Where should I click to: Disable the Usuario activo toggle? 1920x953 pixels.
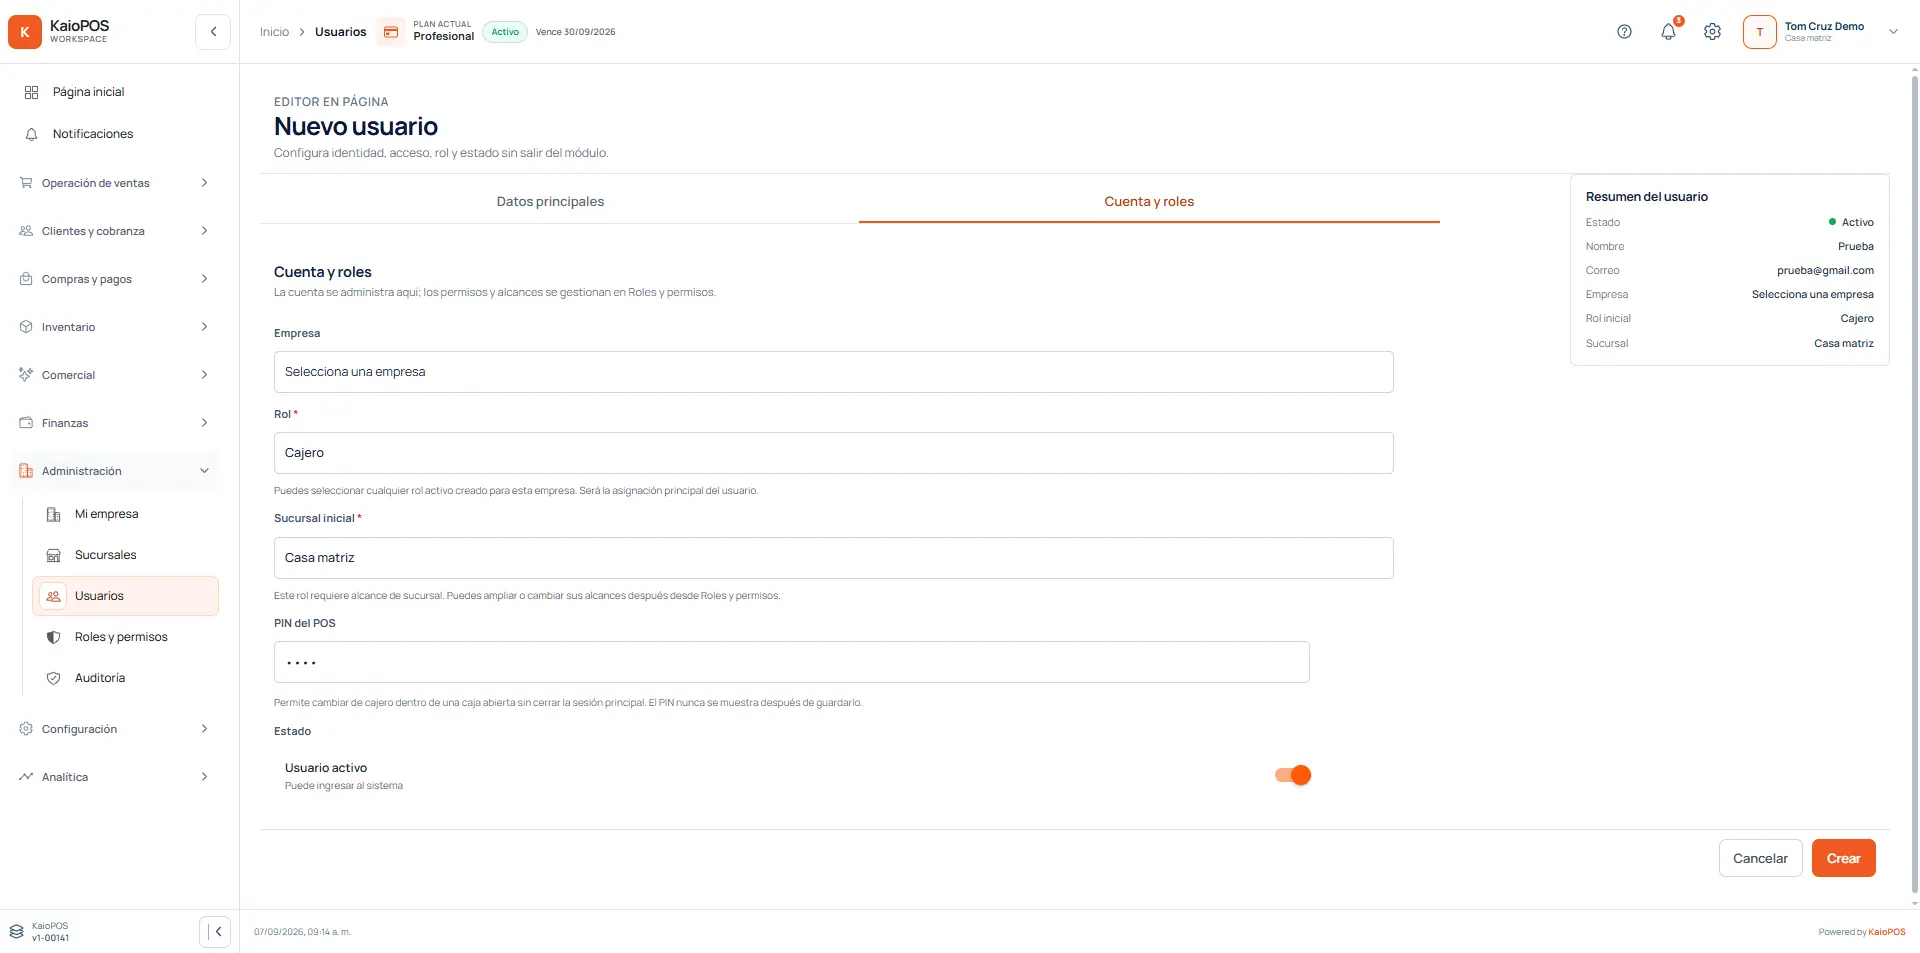(x=1293, y=775)
